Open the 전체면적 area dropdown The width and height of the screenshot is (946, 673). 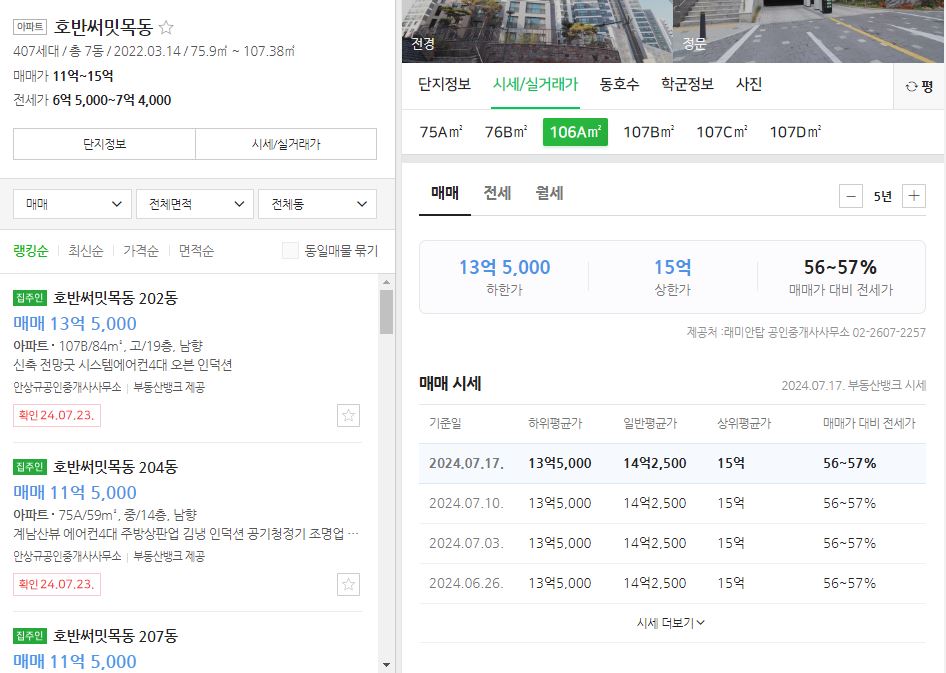195,204
